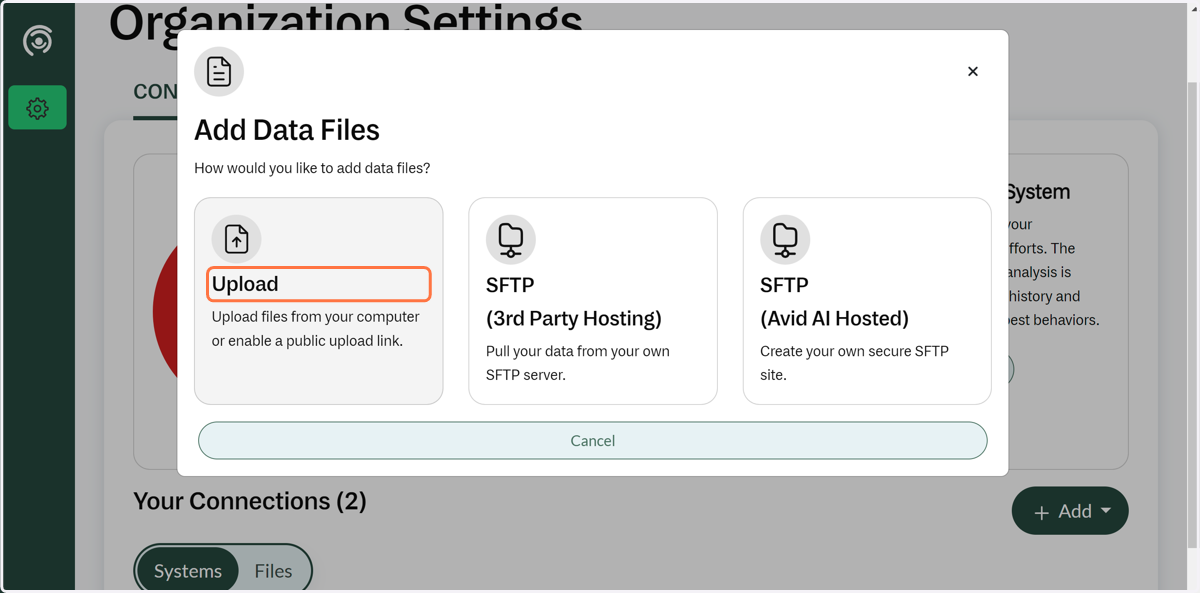
Task: Switch to the Files toggle
Action: 273,571
